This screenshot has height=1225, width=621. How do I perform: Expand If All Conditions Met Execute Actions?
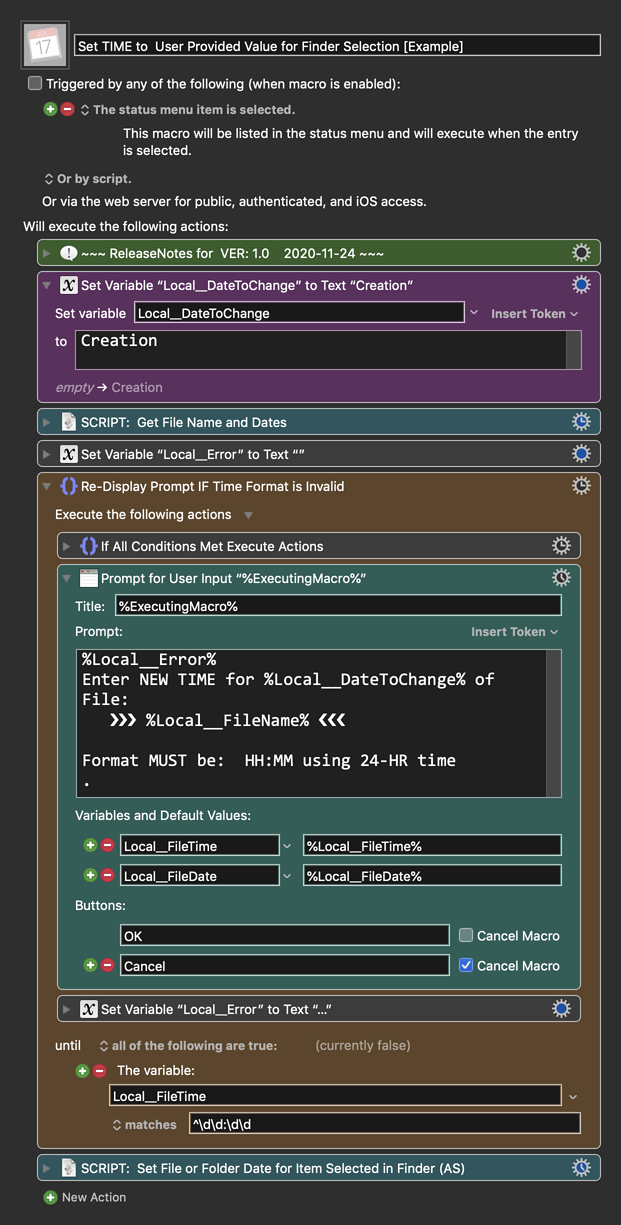[66, 546]
